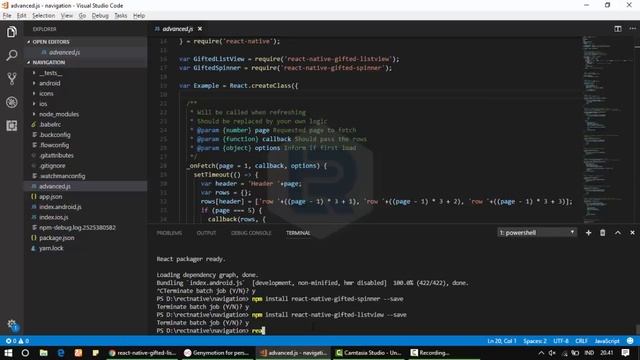
Task: Open the .gitignore file
Action: pyautogui.click(x=52, y=166)
